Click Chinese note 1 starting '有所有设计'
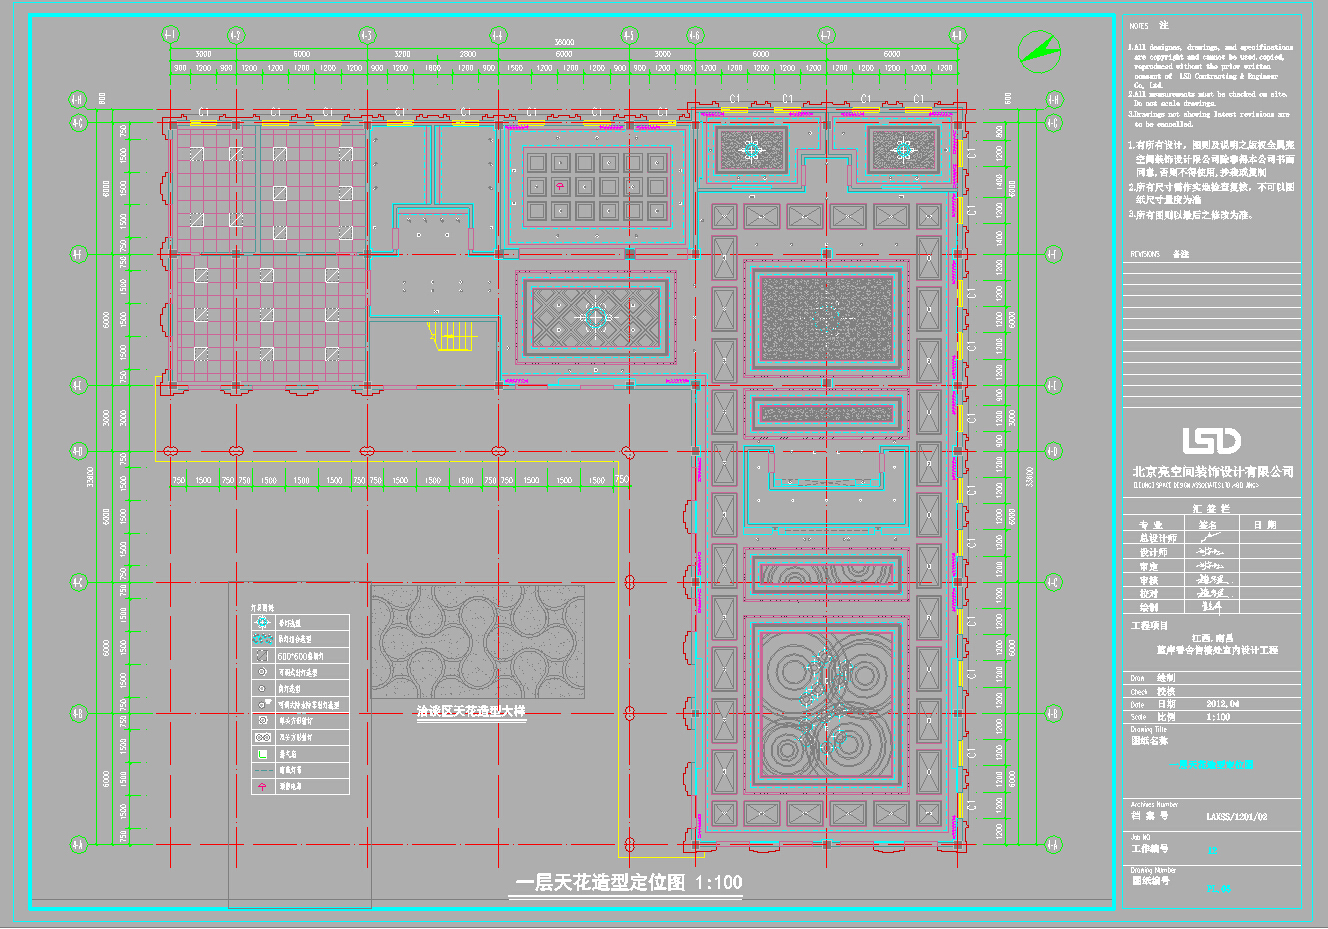 coord(1212,159)
